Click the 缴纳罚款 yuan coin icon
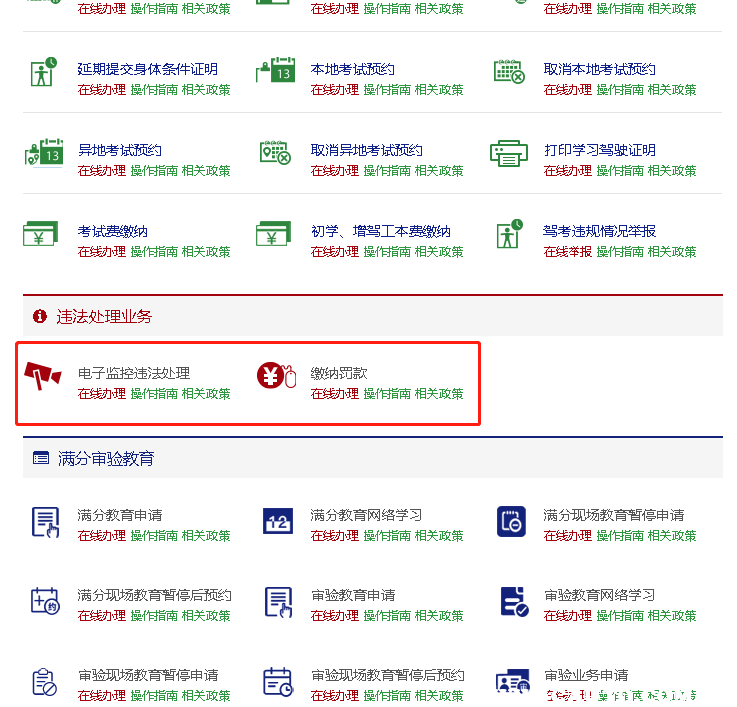 click(277, 377)
